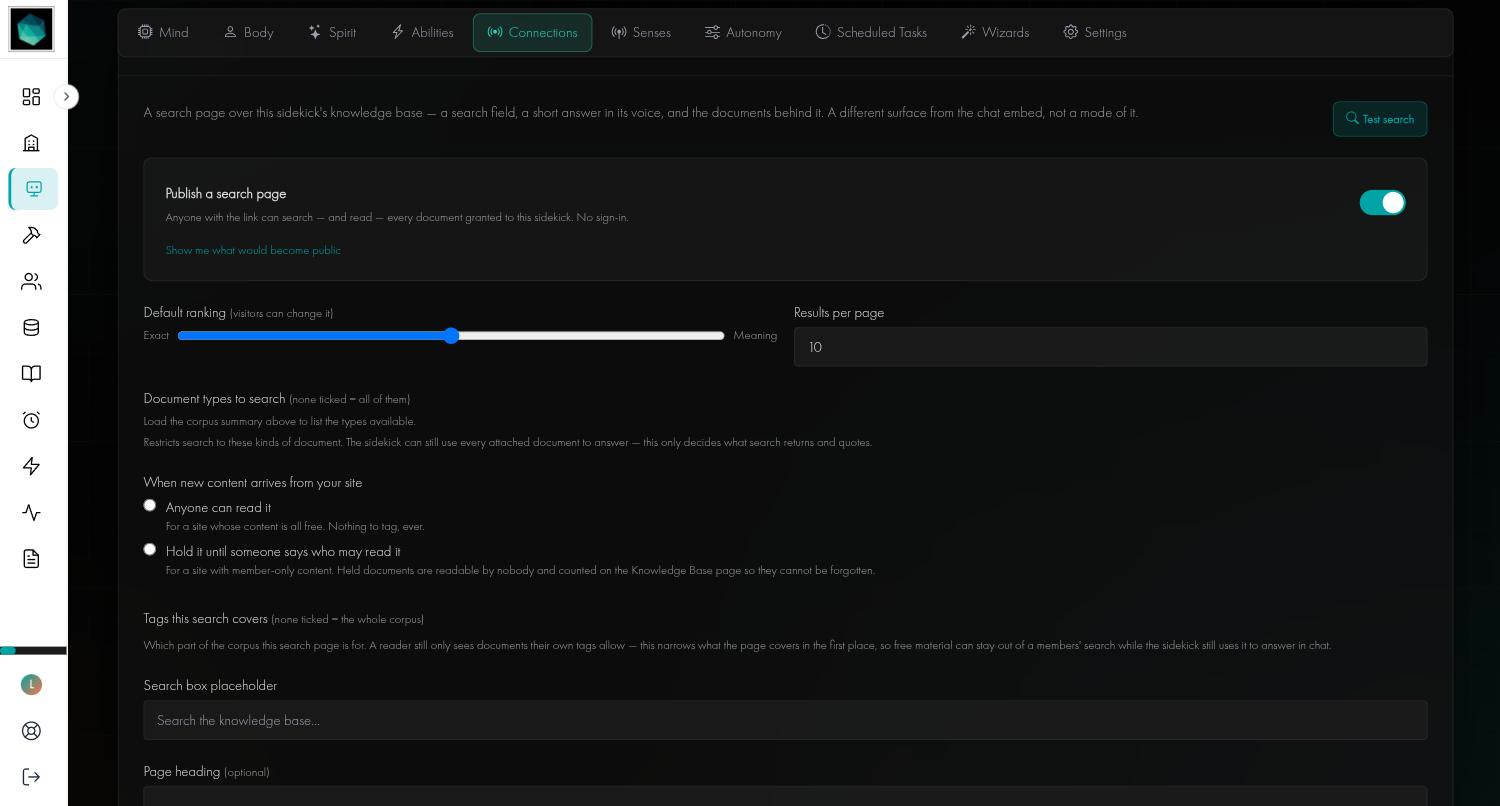Viewport: 1500px width, 806px height.
Task: Go to the Abilities tab
Action: 422,32
